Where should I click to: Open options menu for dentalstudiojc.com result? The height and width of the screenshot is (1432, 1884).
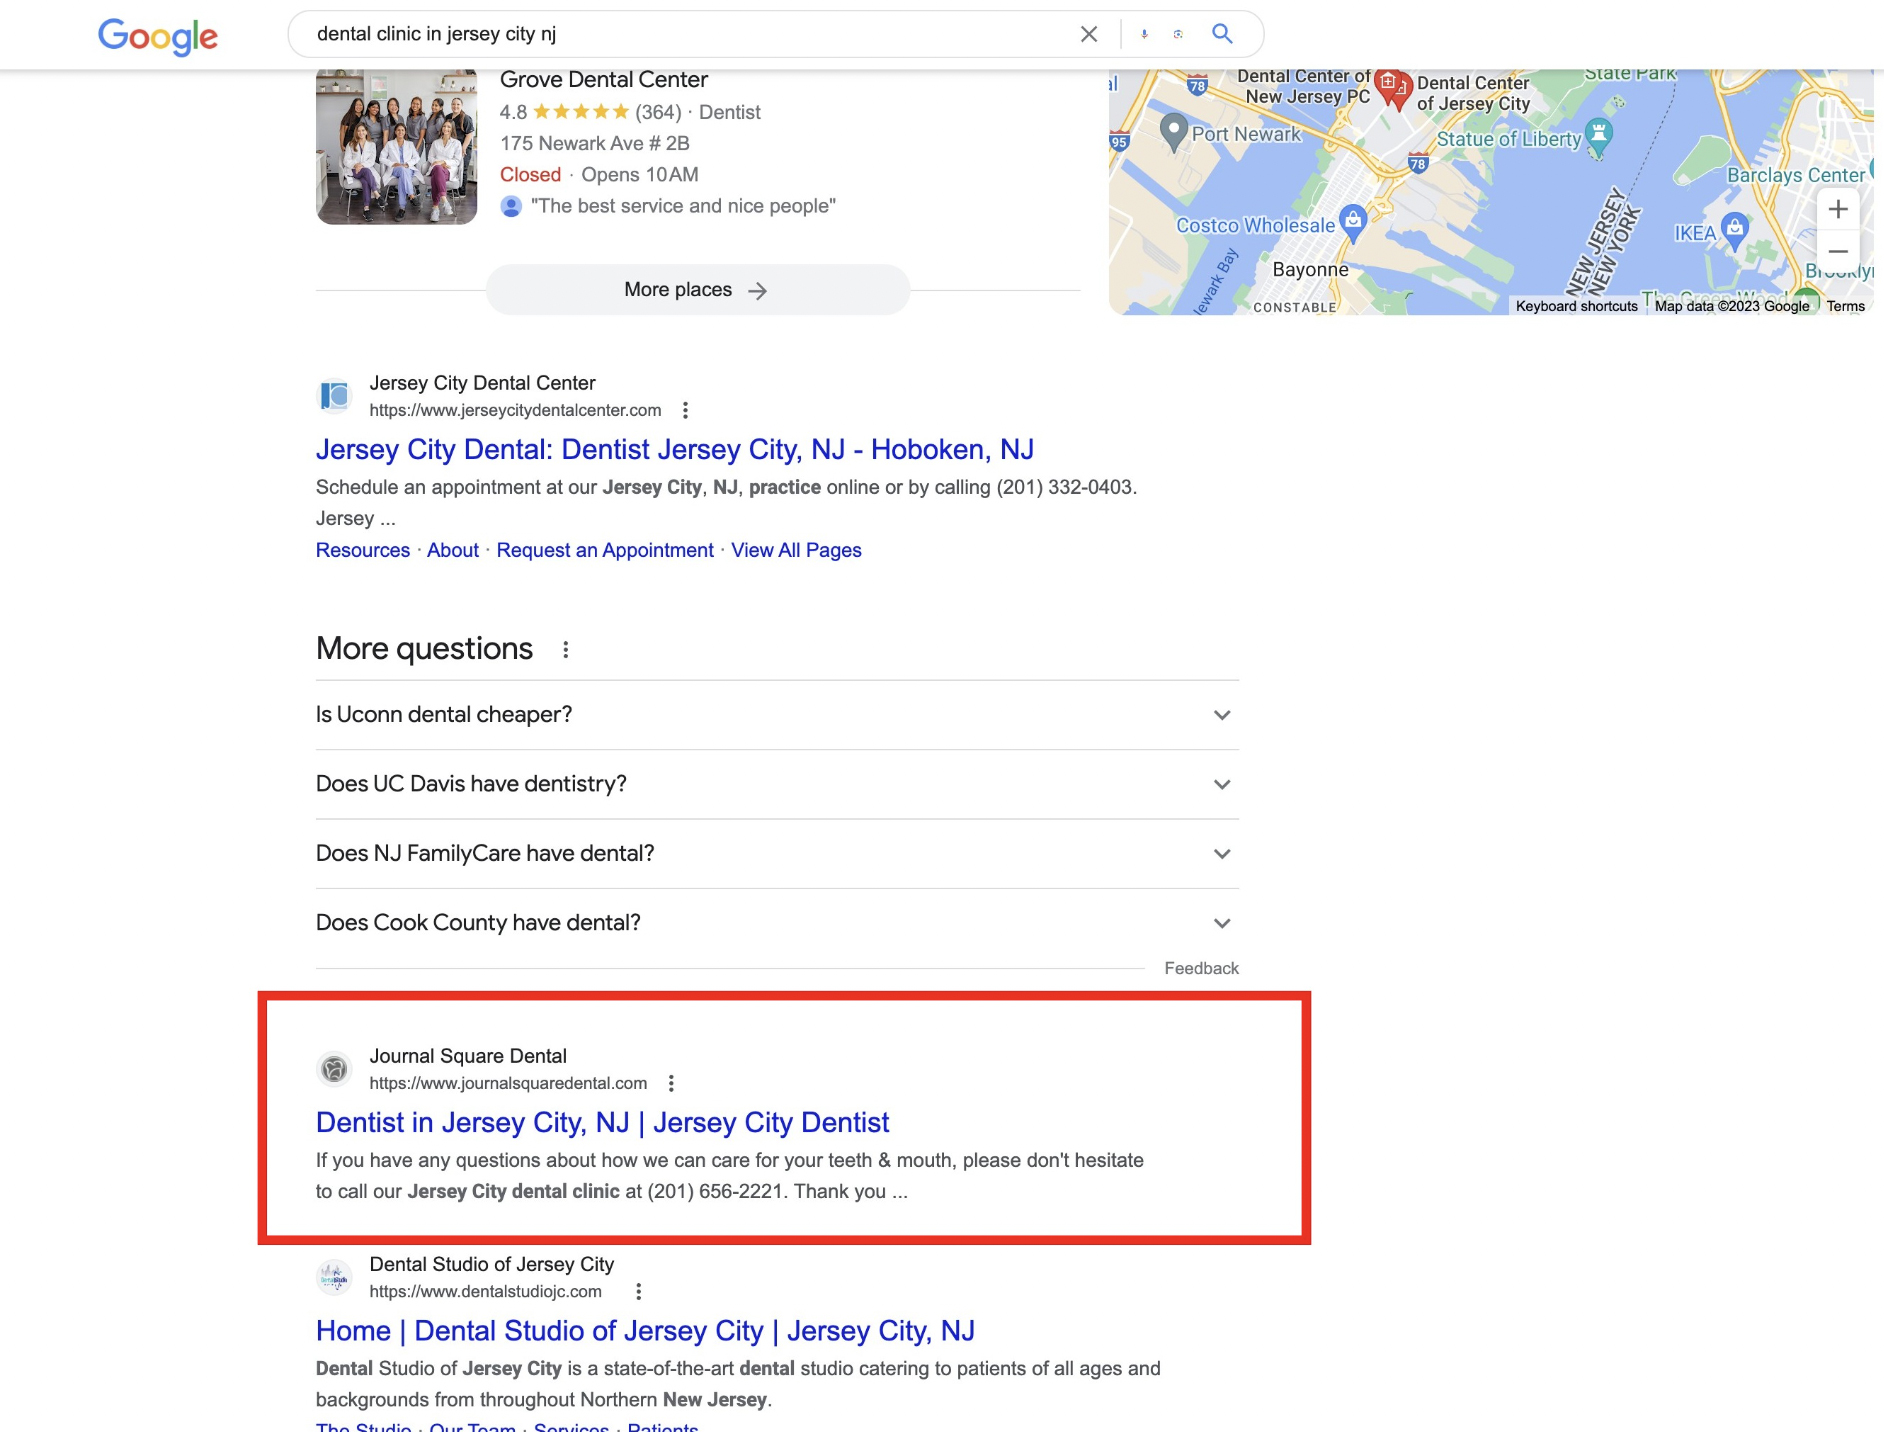pos(638,1291)
